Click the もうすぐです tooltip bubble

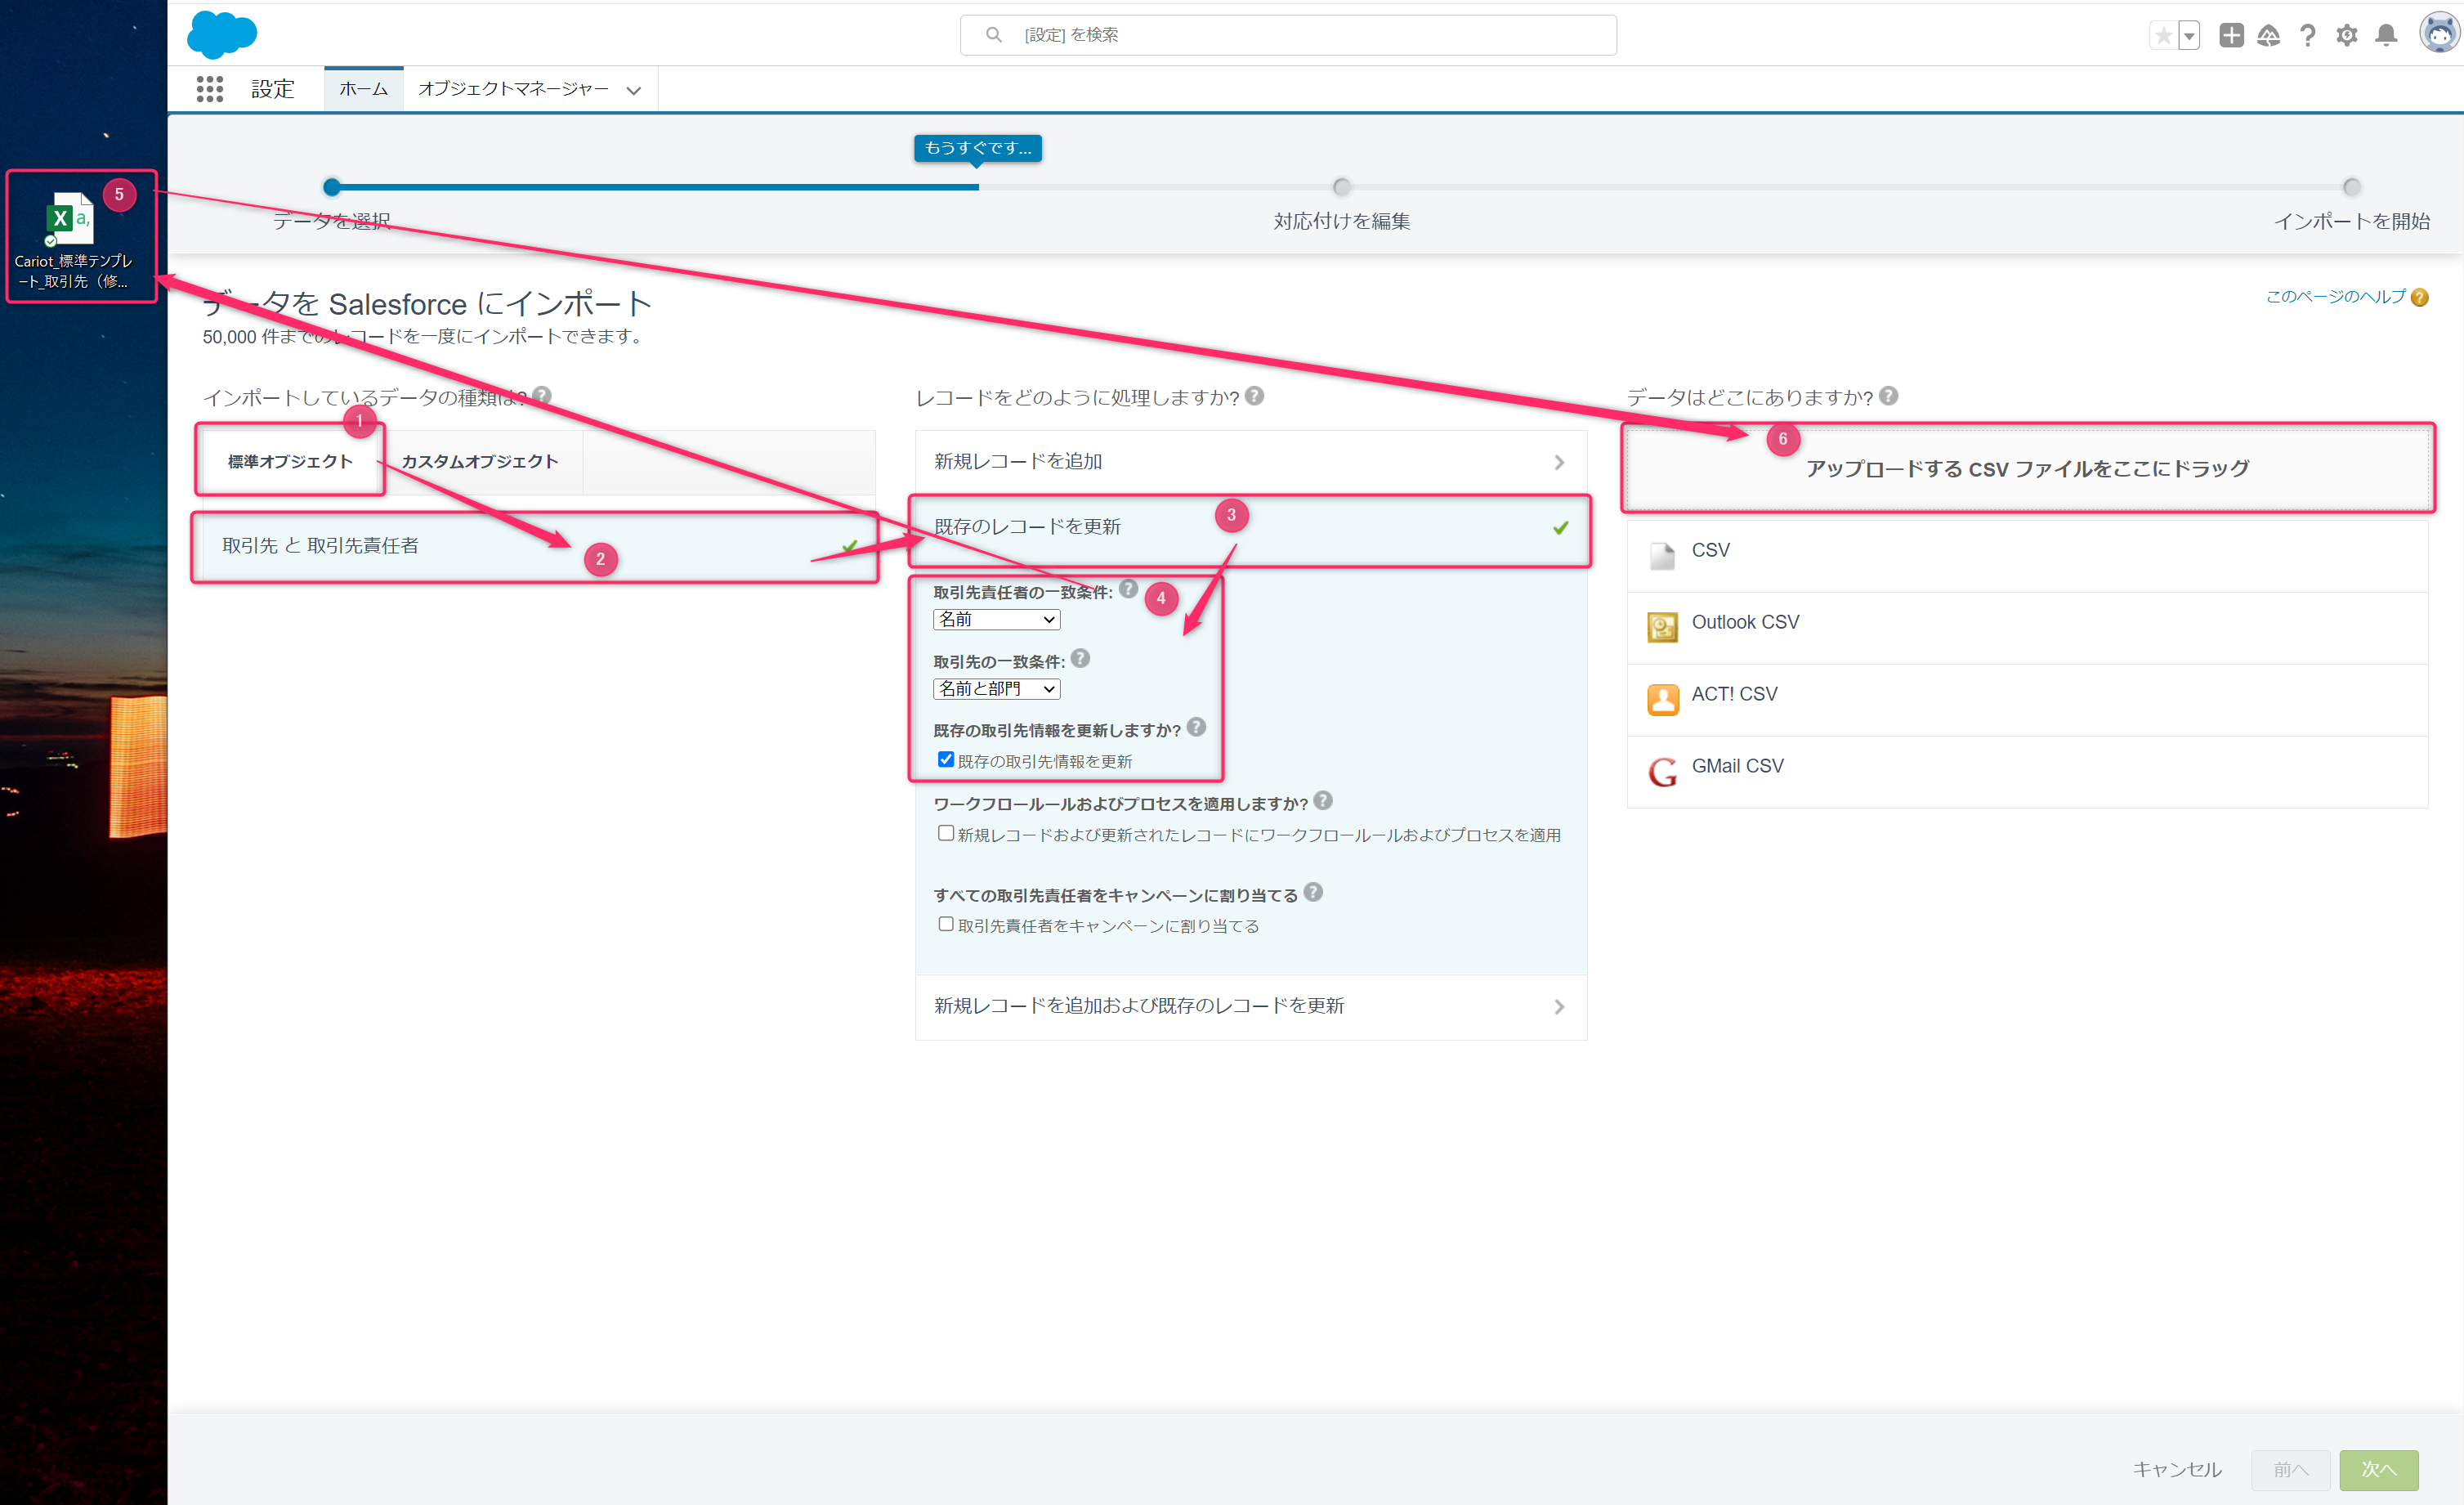coord(977,148)
